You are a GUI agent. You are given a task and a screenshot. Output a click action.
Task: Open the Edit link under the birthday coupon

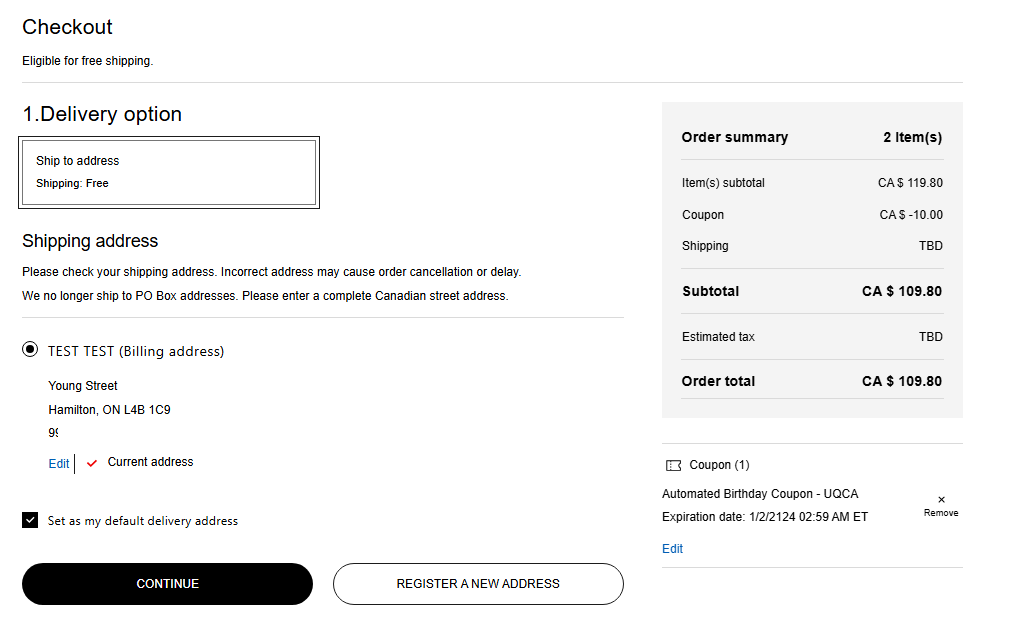672,549
